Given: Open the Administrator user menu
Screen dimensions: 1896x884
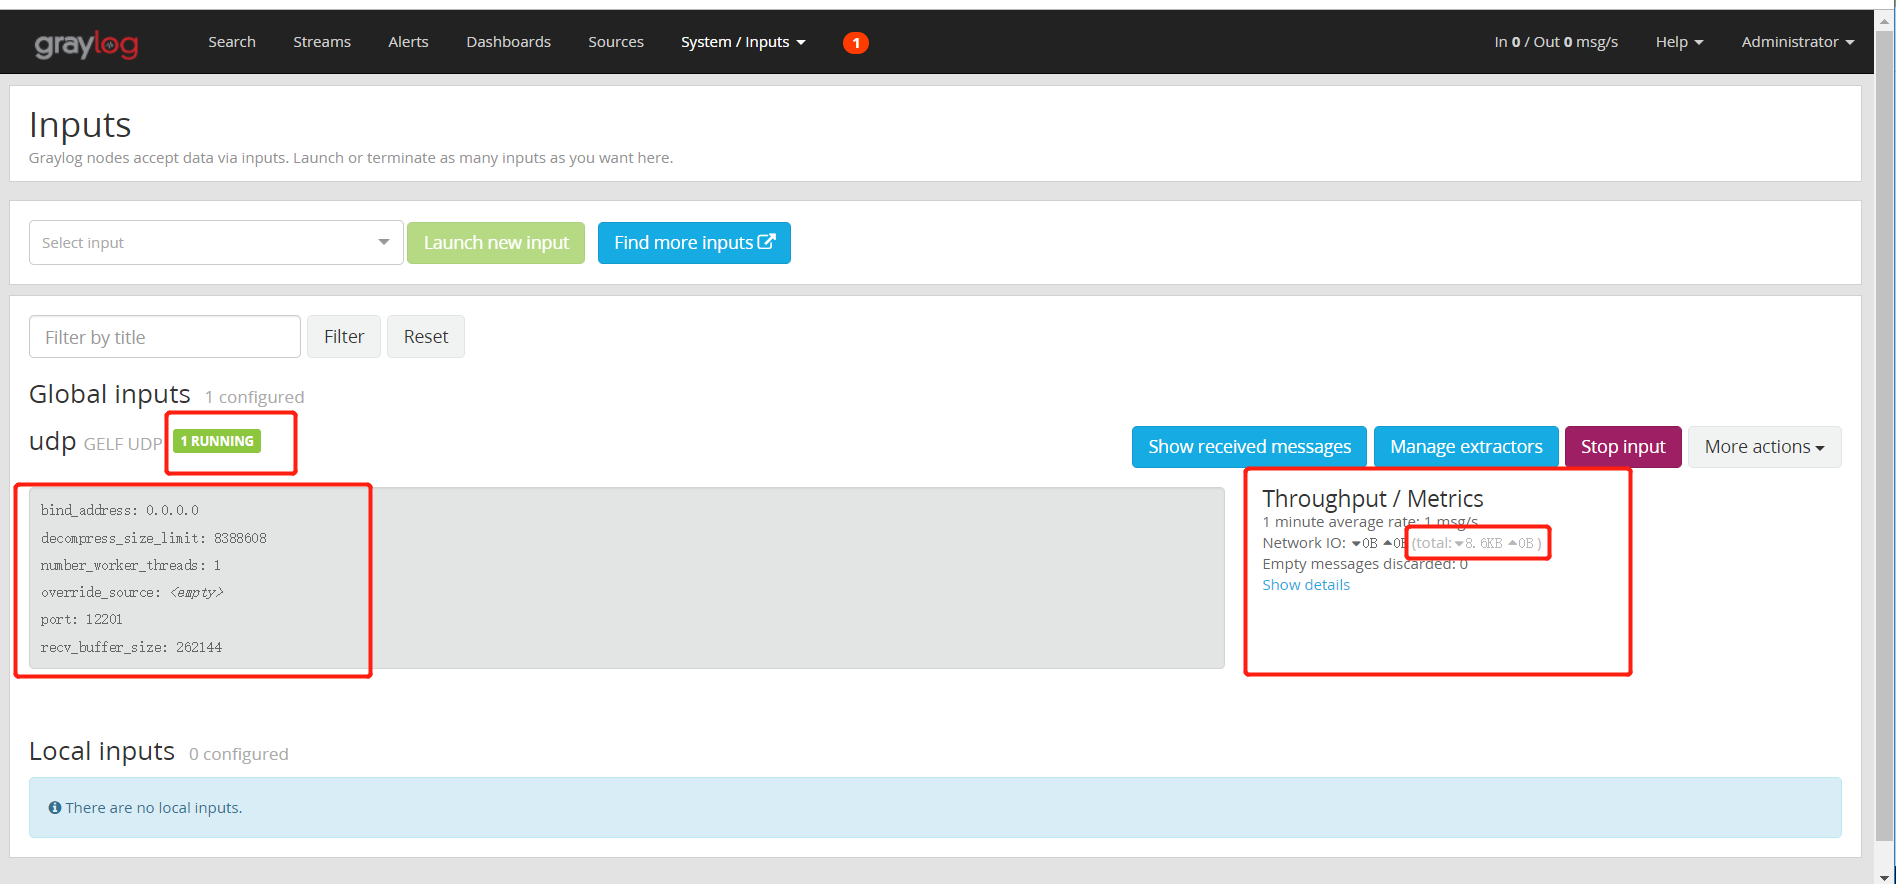Looking at the screenshot, I should click(x=1798, y=42).
